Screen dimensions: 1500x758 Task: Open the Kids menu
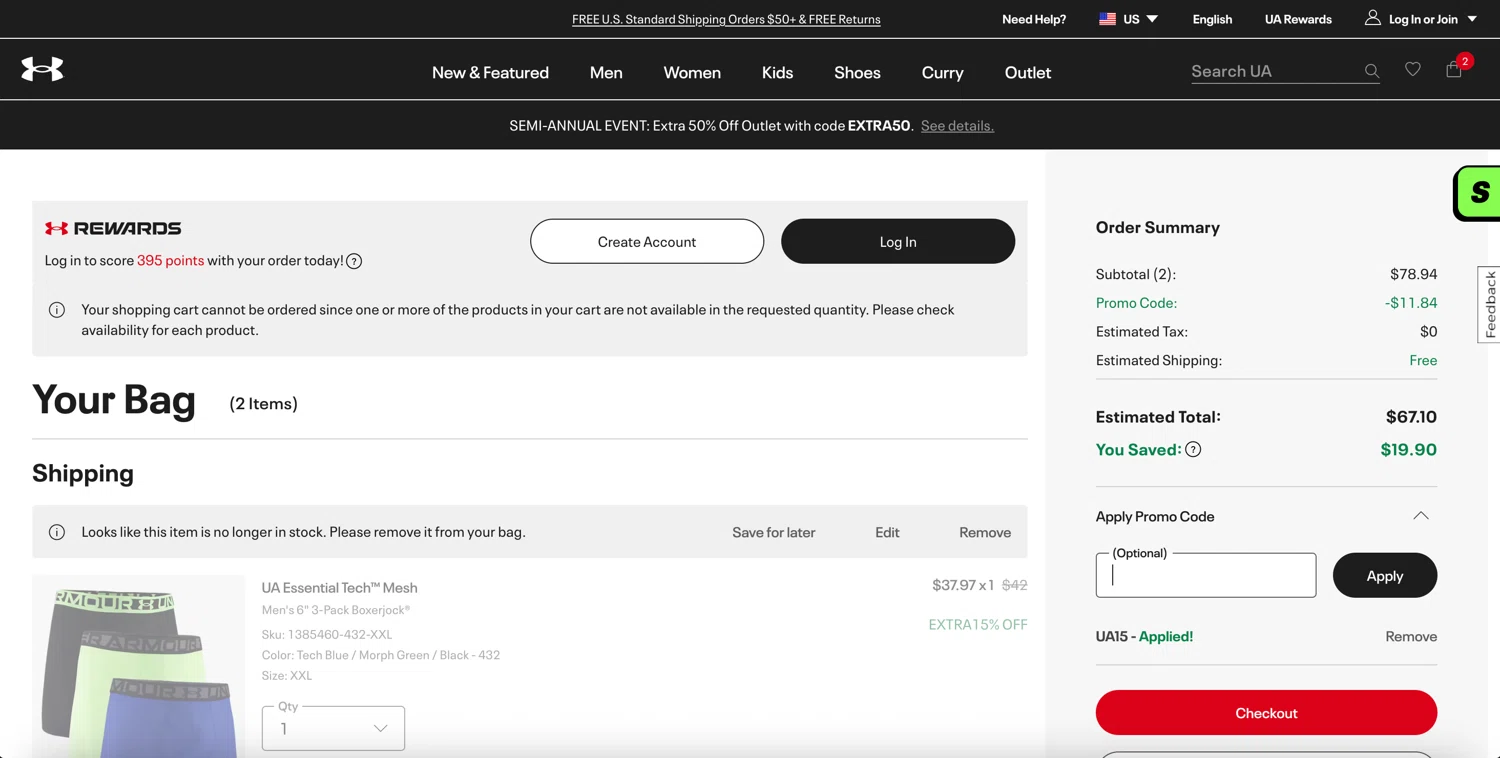pos(777,72)
